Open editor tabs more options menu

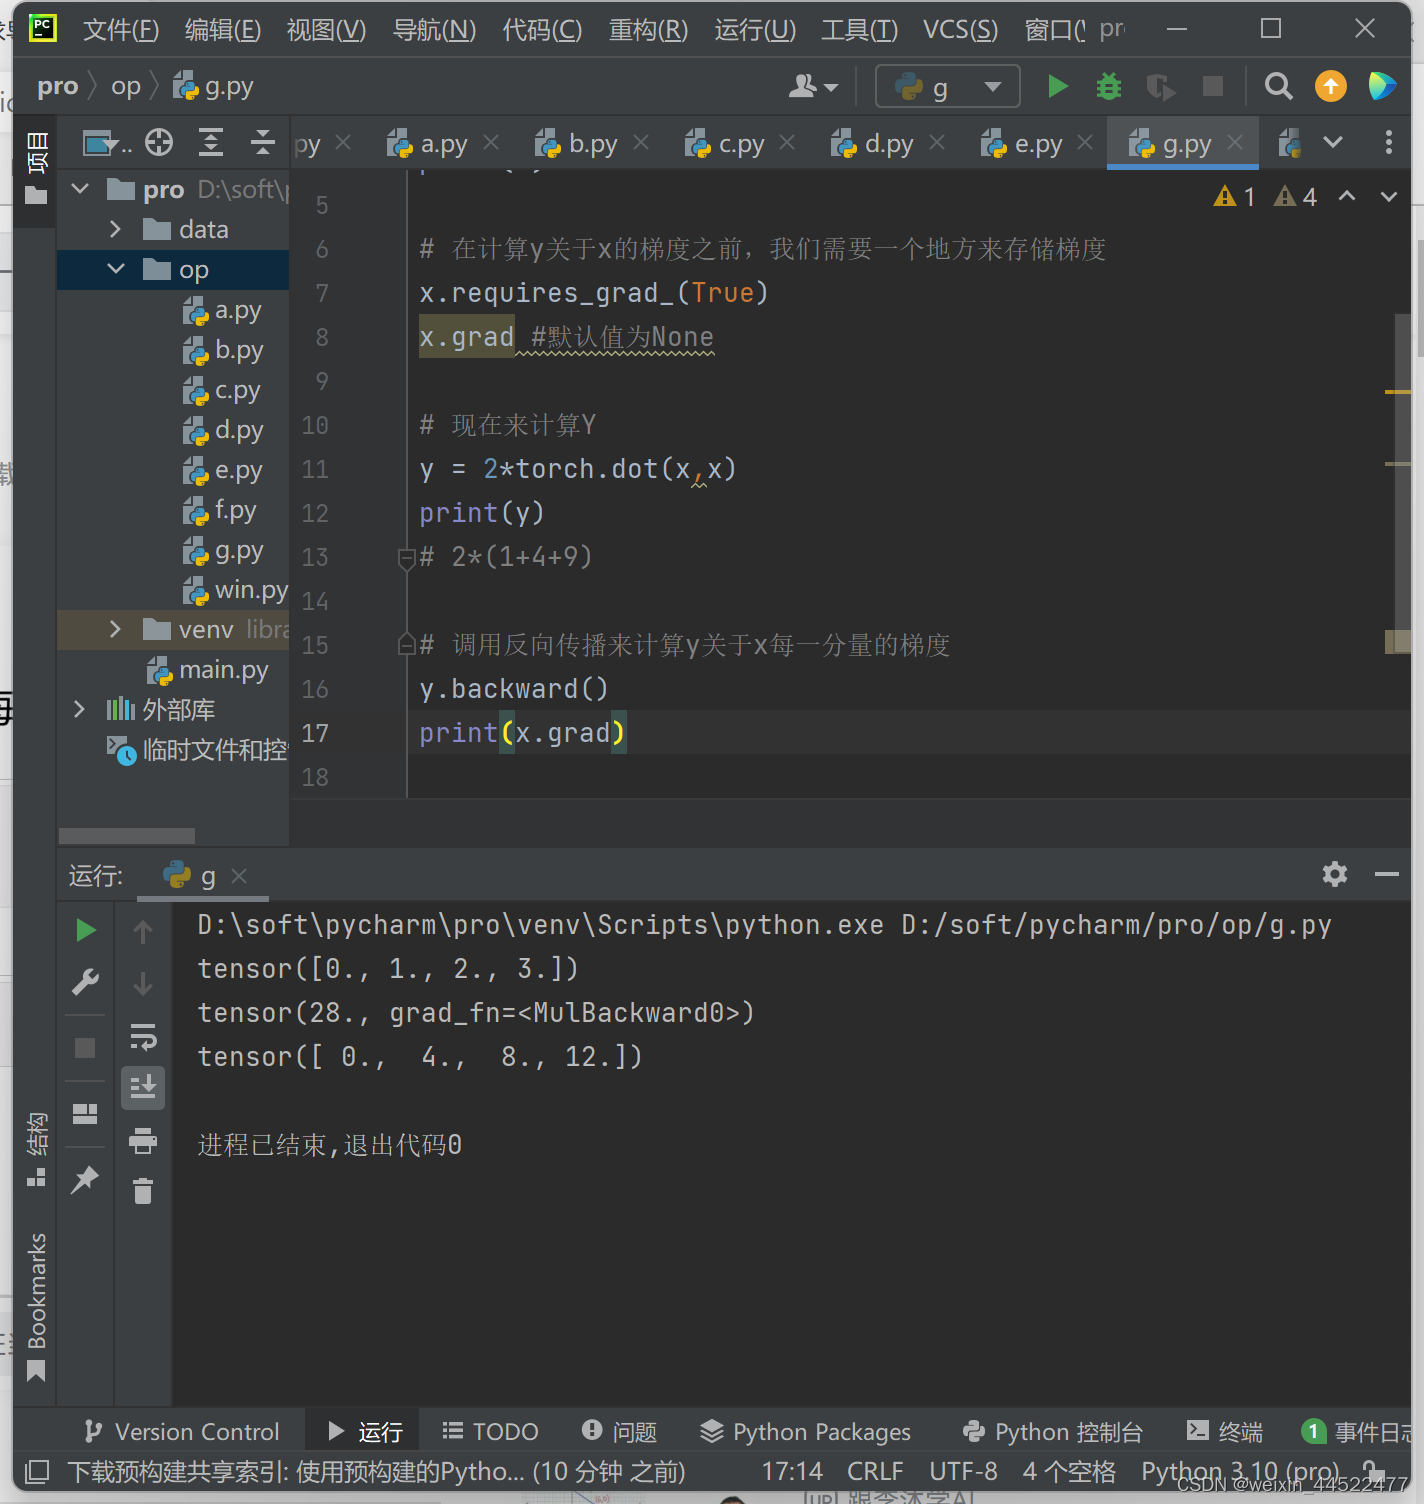tap(1388, 143)
